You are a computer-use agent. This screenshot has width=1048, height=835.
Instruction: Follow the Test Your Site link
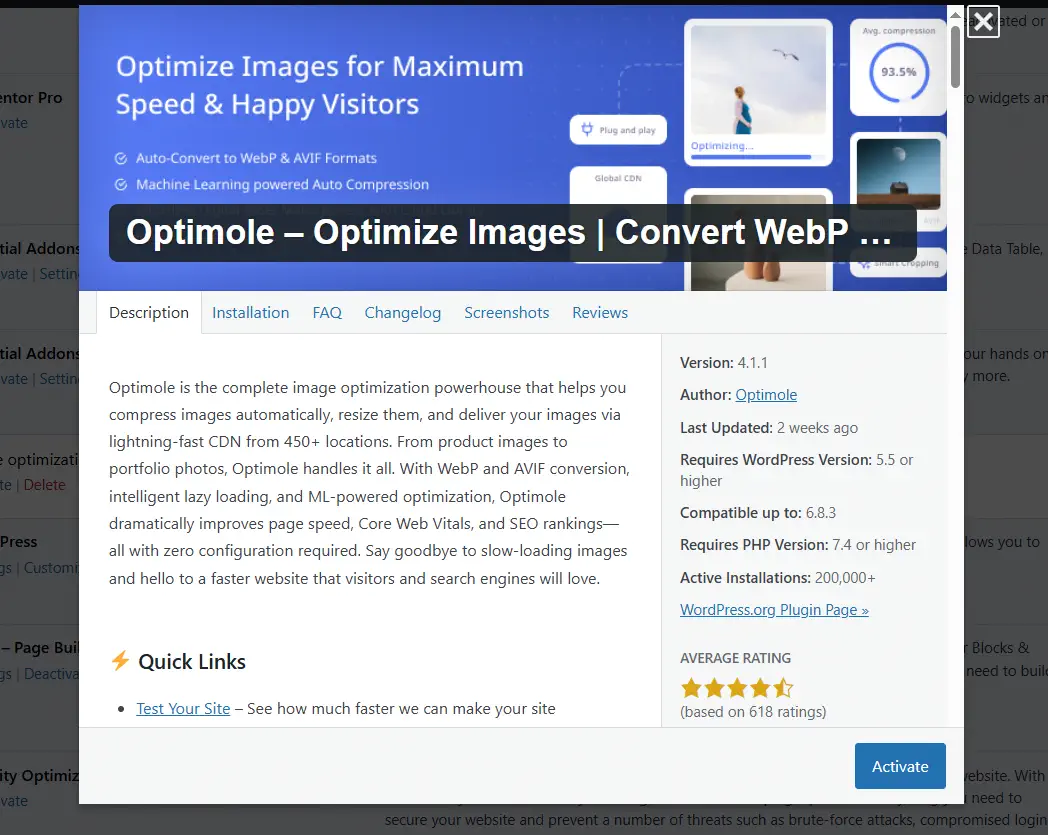click(183, 709)
